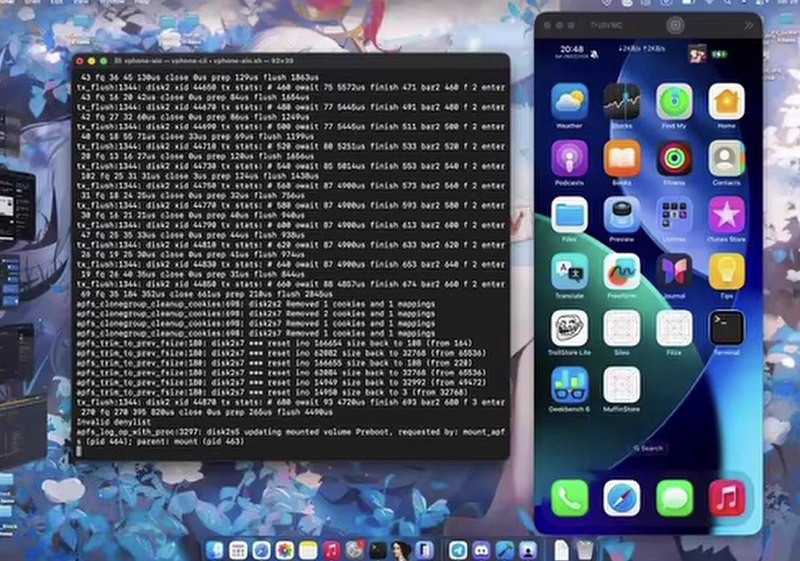Expand the VNC toolbar overflow chevrons
800x561 pixels.
pyautogui.click(x=748, y=26)
